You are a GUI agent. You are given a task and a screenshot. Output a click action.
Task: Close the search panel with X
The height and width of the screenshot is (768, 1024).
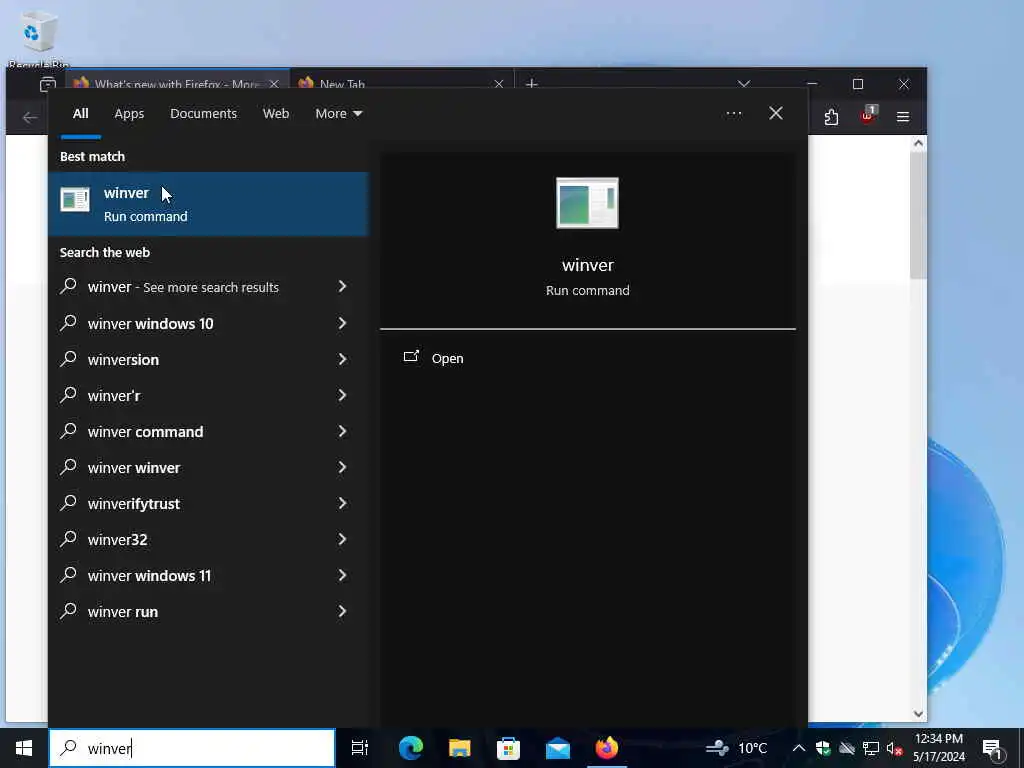point(776,114)
